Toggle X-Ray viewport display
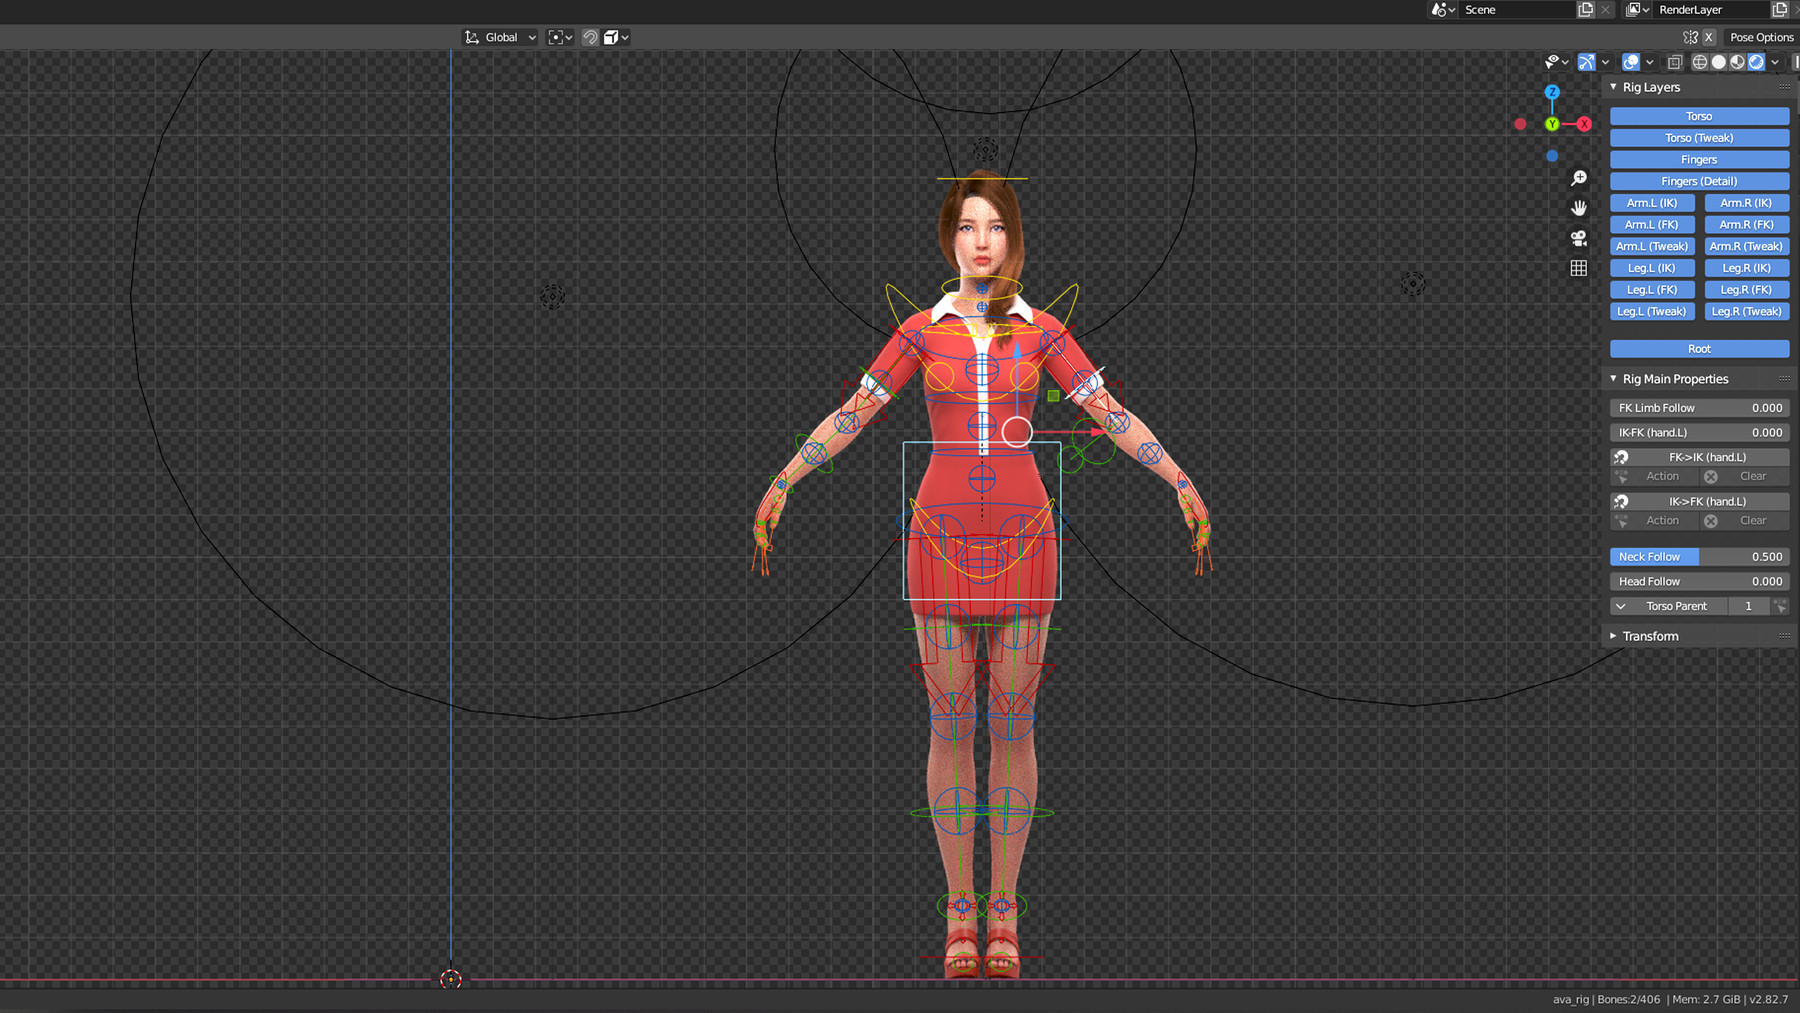1800x1013 pixels. click(1674, 62)
